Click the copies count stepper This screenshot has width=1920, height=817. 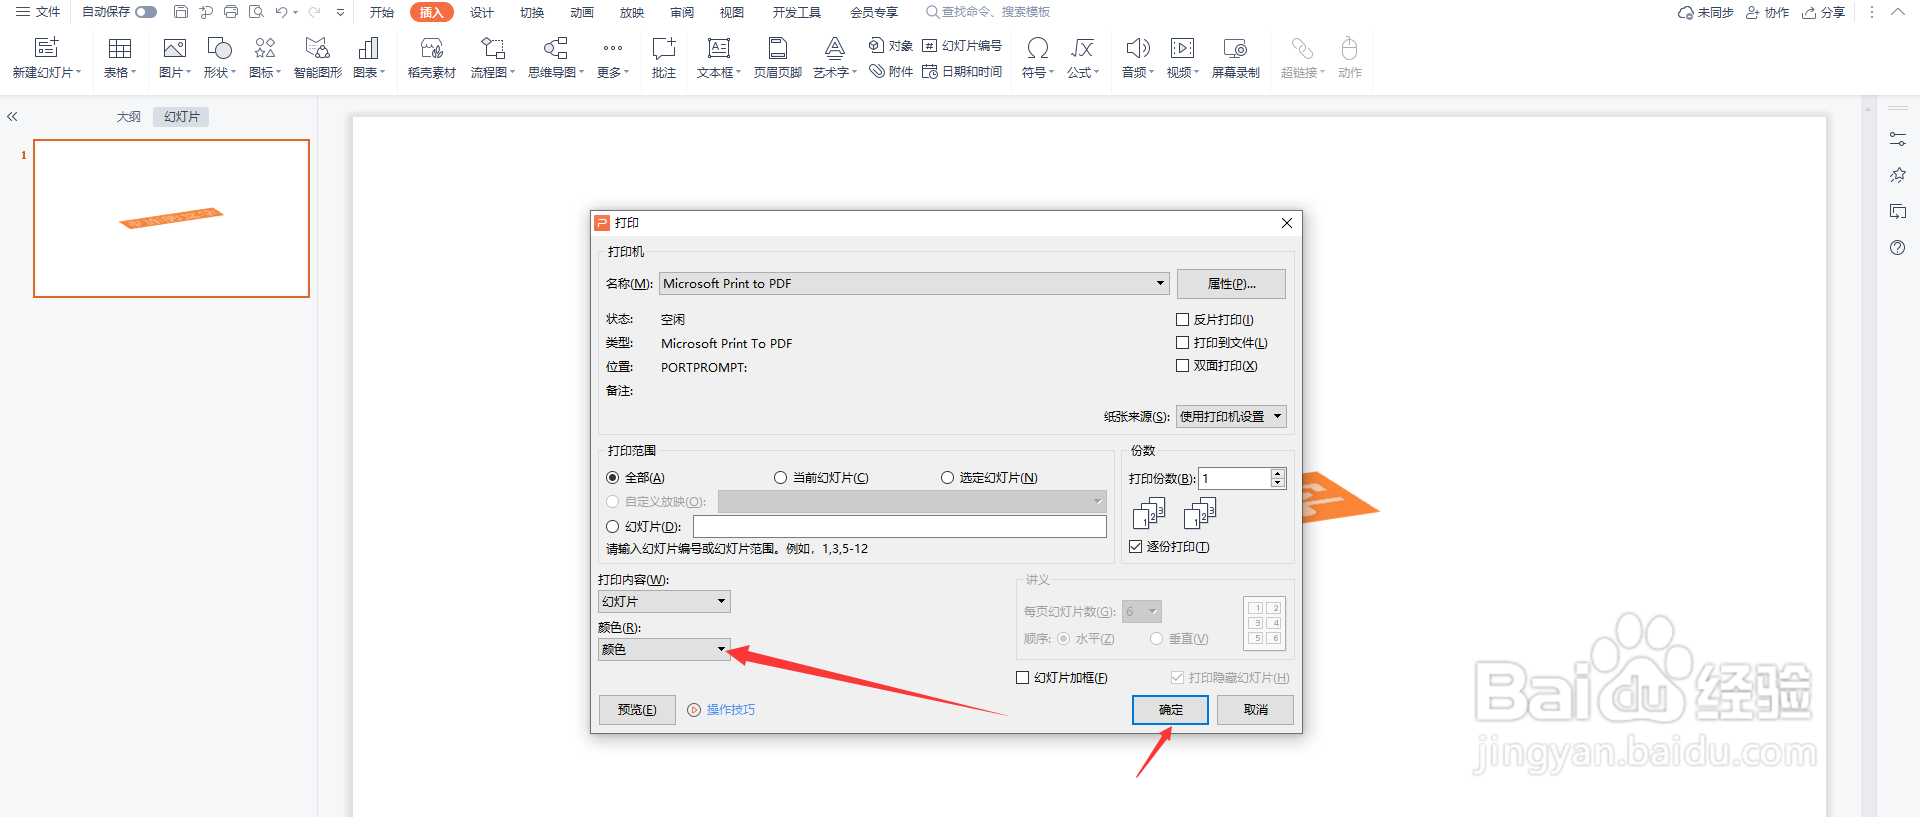pyautogui.click(x=1277, y=479)
